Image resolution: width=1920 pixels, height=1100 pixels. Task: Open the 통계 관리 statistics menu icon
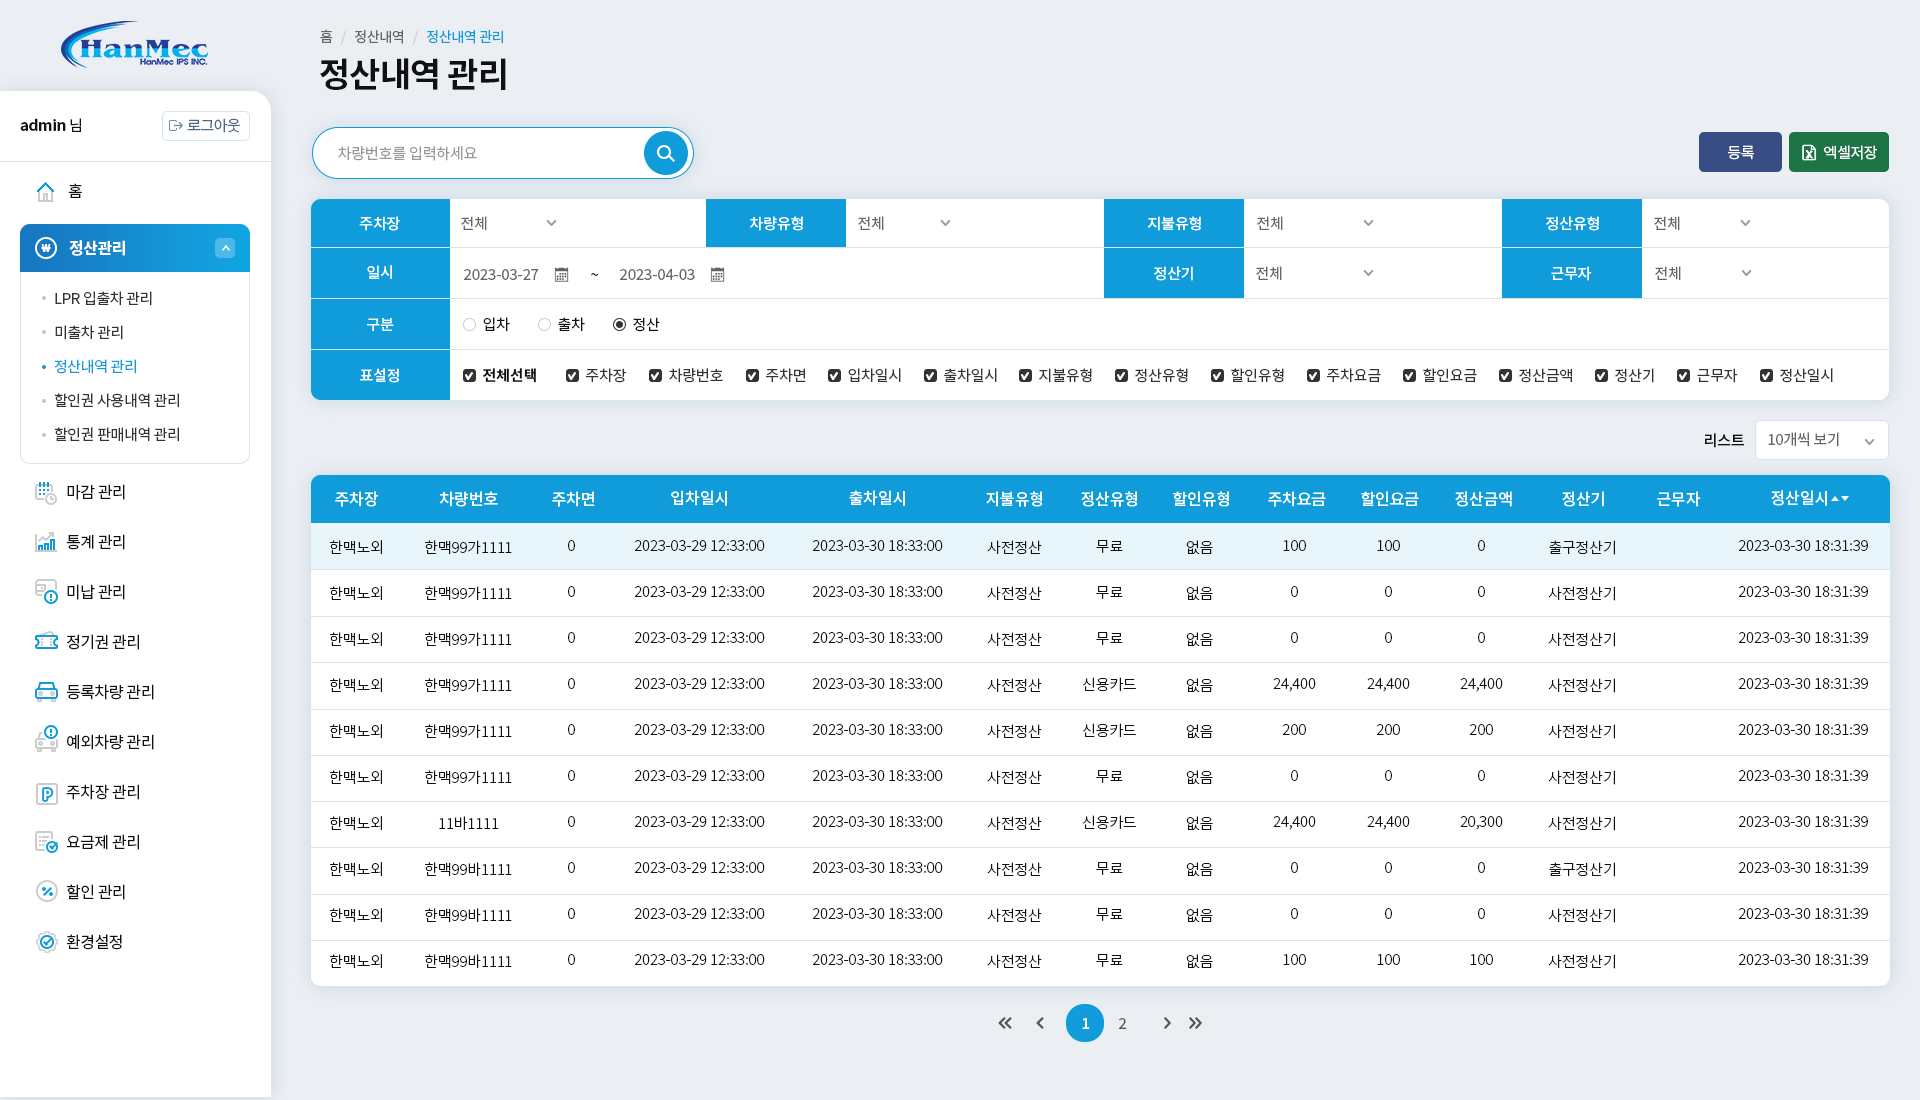pyautogui.click(x=47, y=542)
